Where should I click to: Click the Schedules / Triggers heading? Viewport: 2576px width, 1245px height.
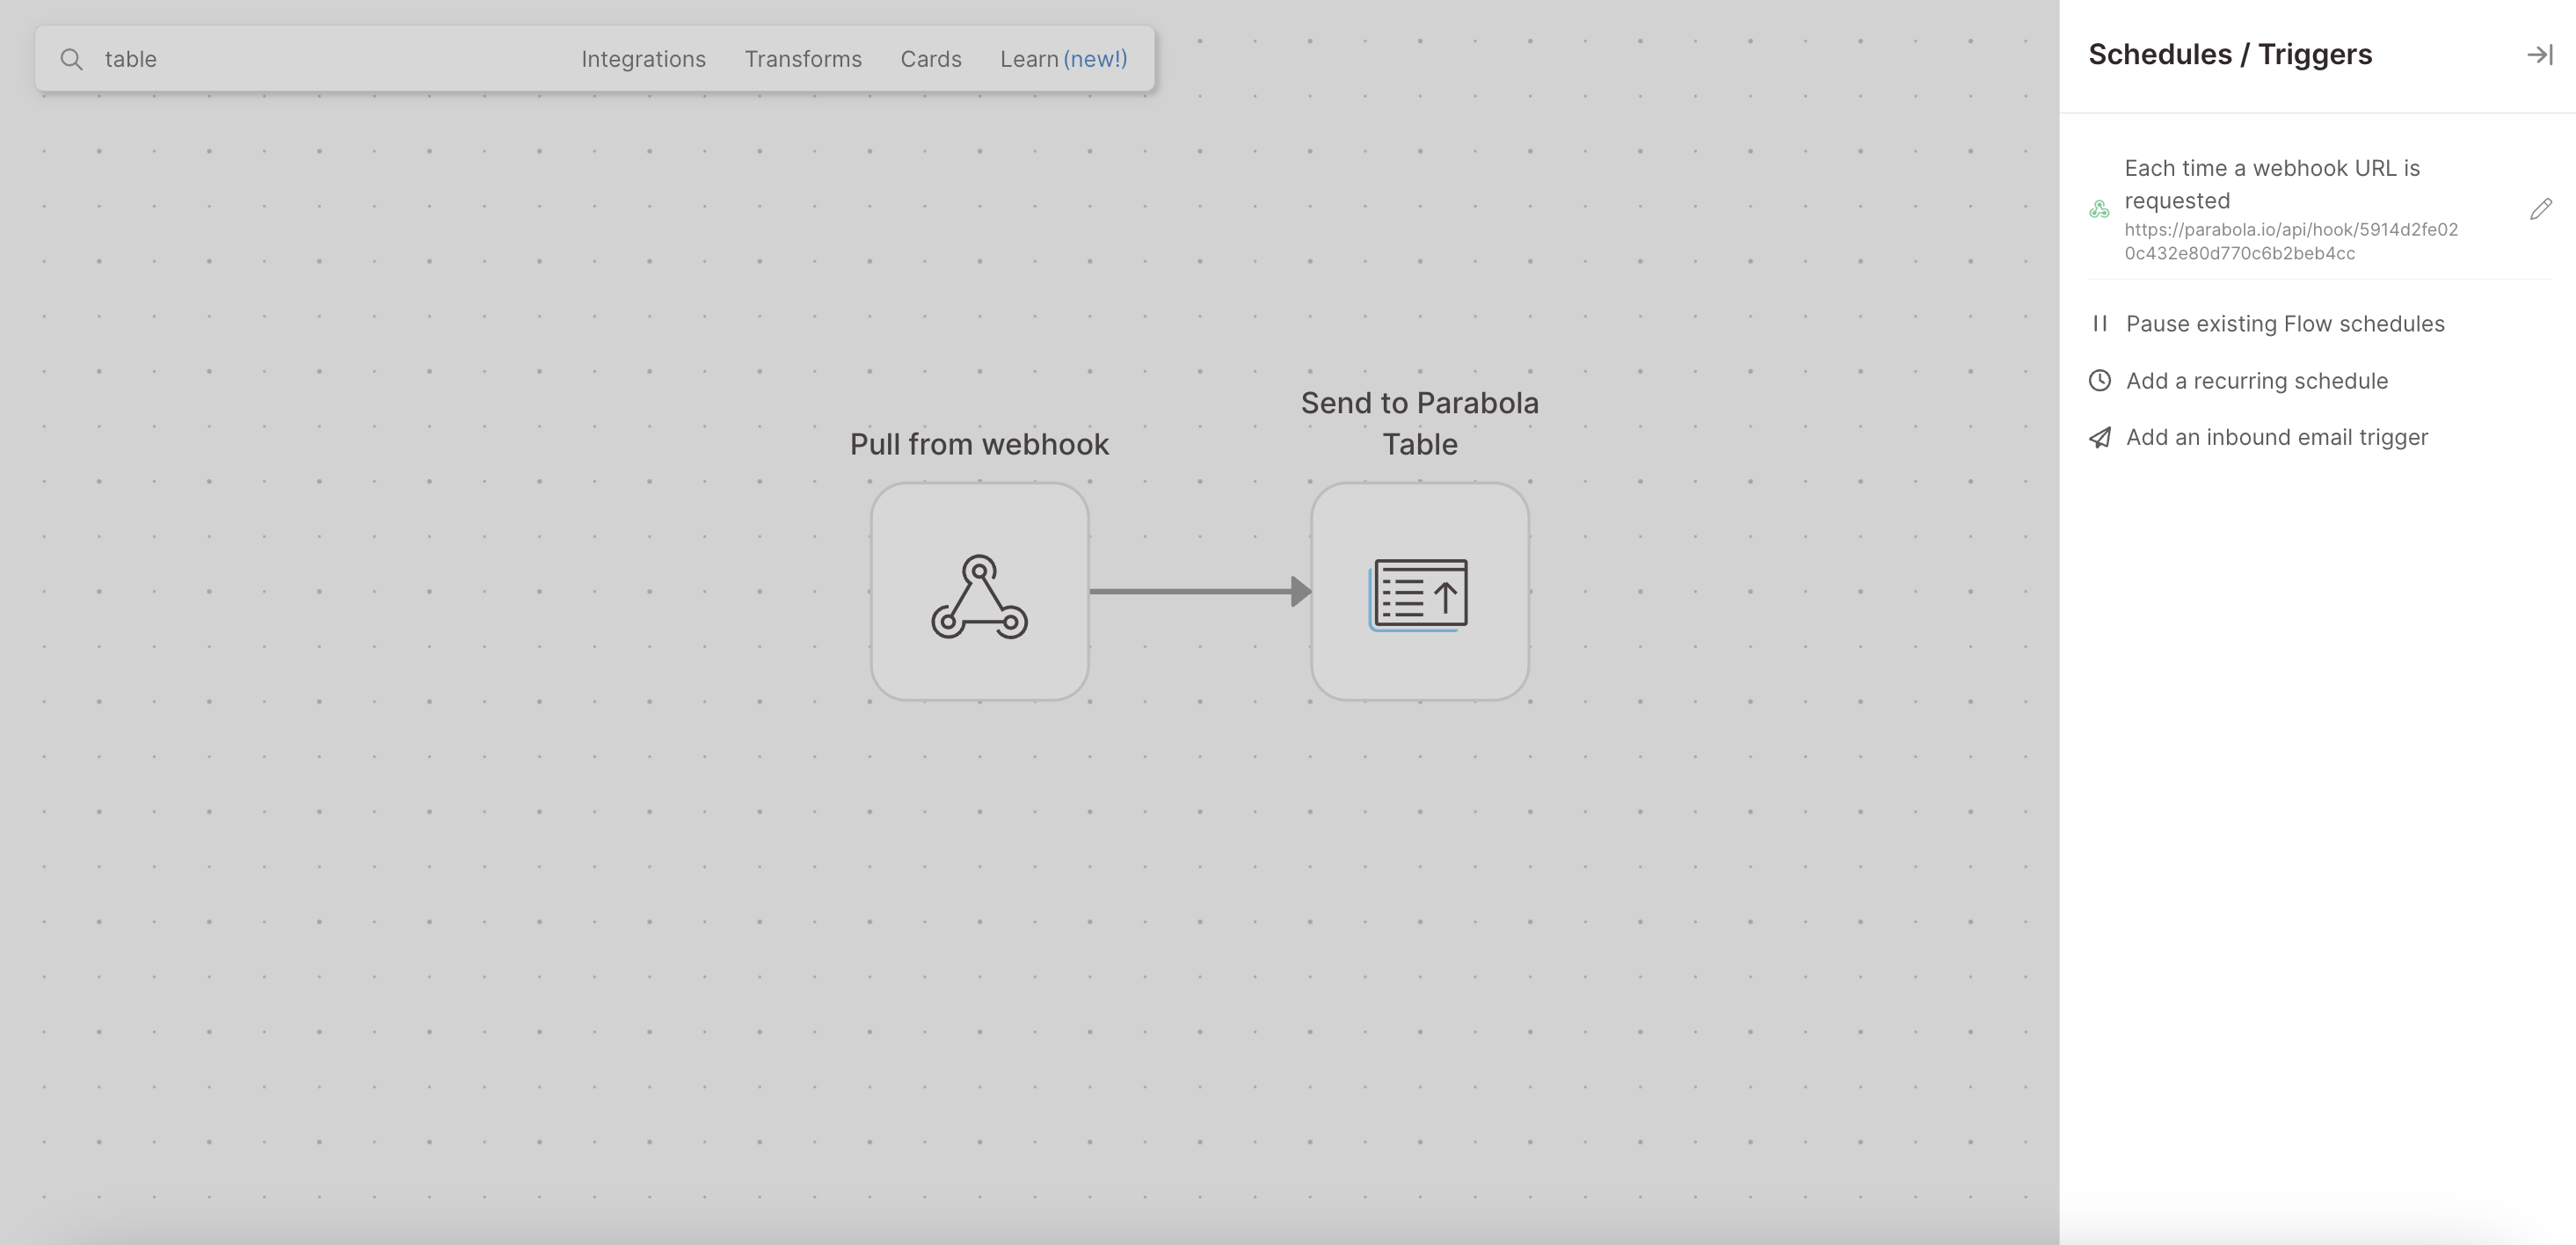pos(2230,54)
